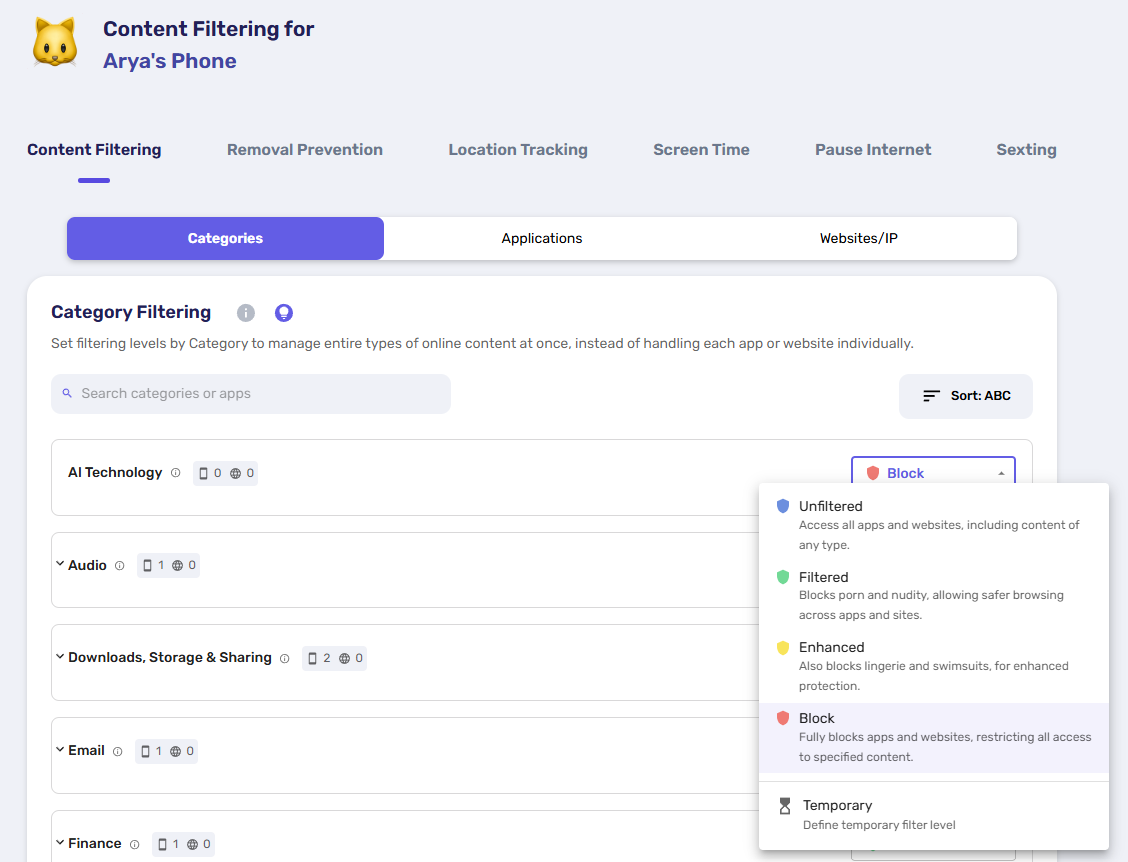Open the Sort: ABC menu
The width and height of the screenshot is (1128, 862).
965,396
